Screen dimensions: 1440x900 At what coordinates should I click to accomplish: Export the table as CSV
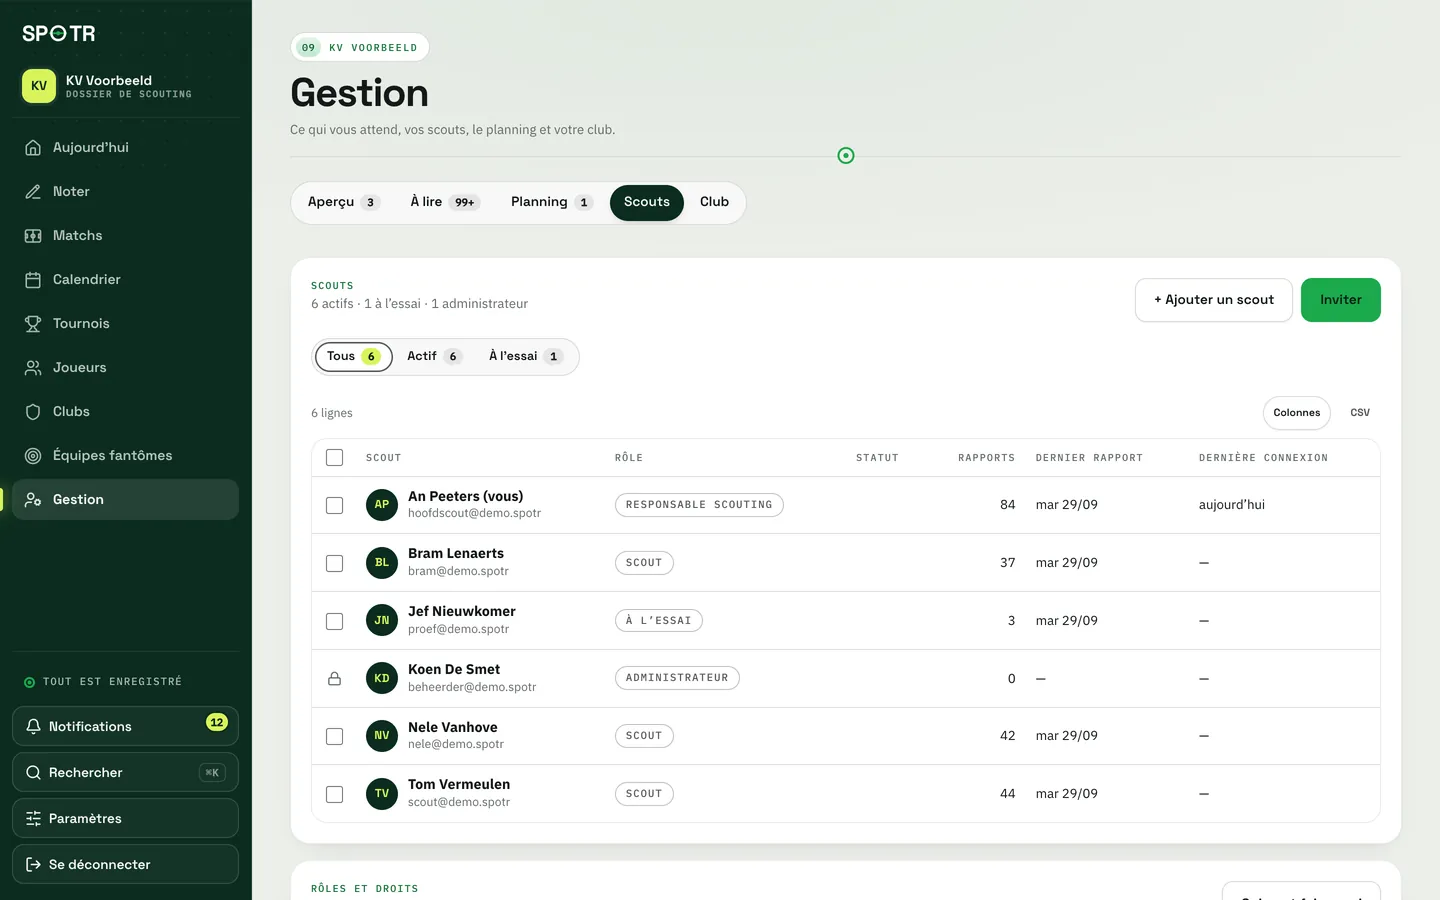tap(1360, 413)
